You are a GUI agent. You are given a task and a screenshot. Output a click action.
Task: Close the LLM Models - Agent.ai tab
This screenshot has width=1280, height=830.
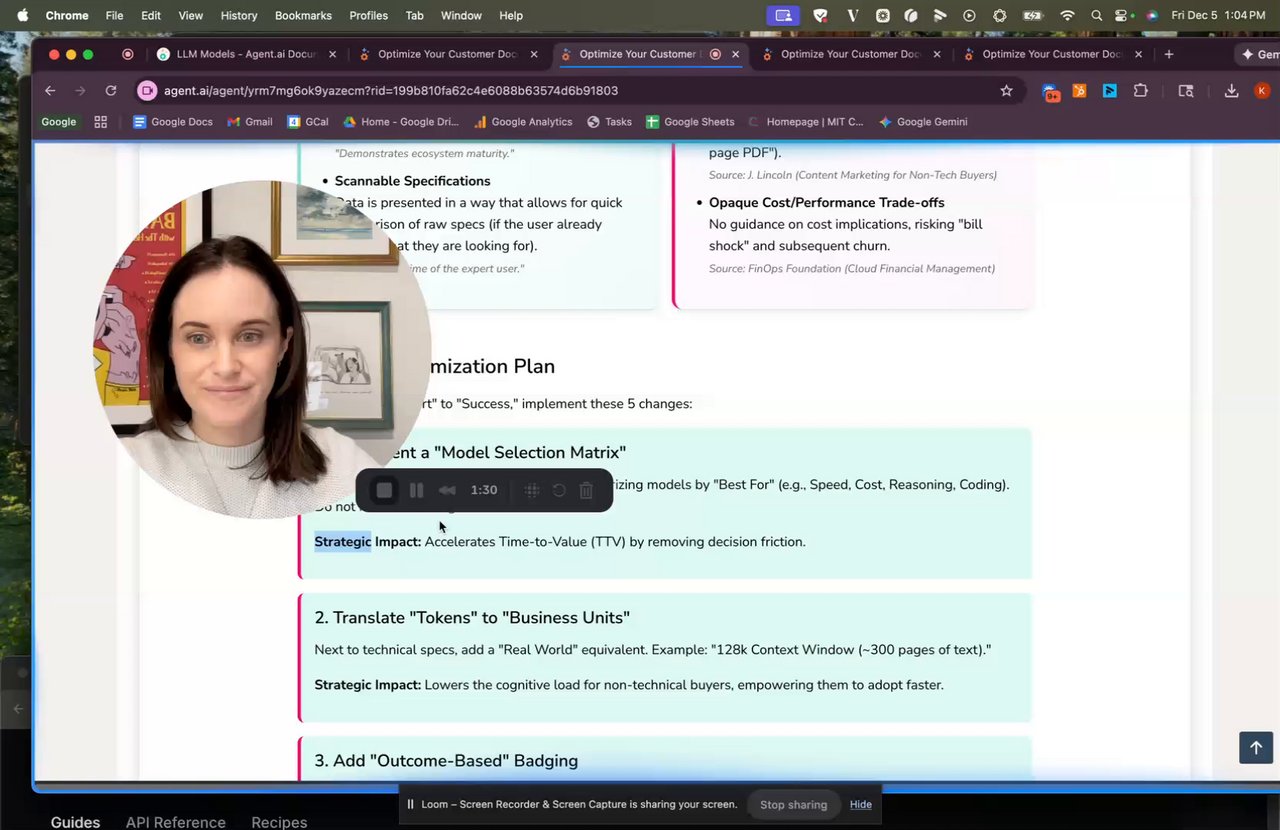coord(332,54)
